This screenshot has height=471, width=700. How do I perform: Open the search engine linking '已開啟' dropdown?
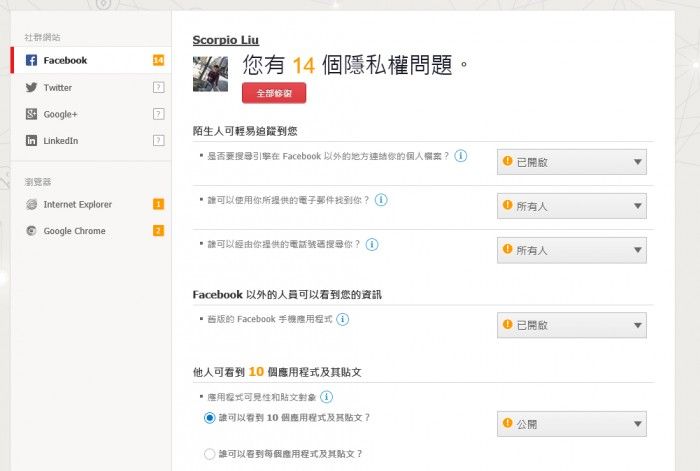(571, 162)
